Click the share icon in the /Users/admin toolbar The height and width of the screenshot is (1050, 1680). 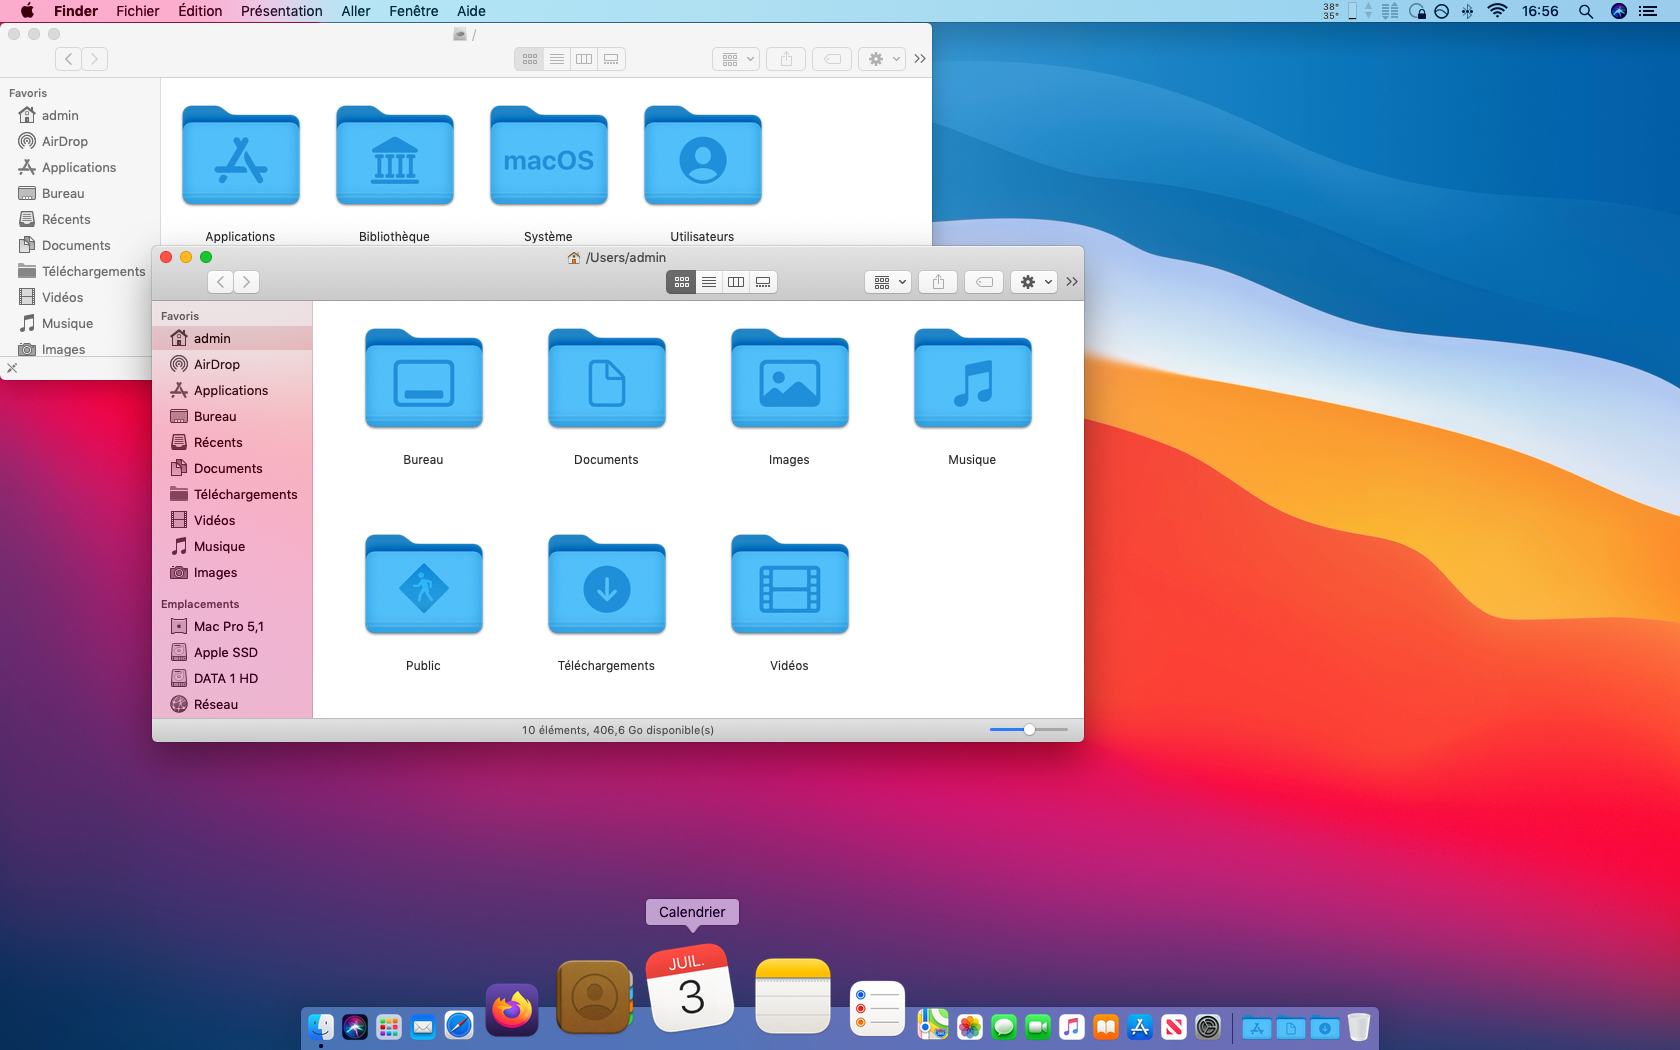tap(938, 282)
